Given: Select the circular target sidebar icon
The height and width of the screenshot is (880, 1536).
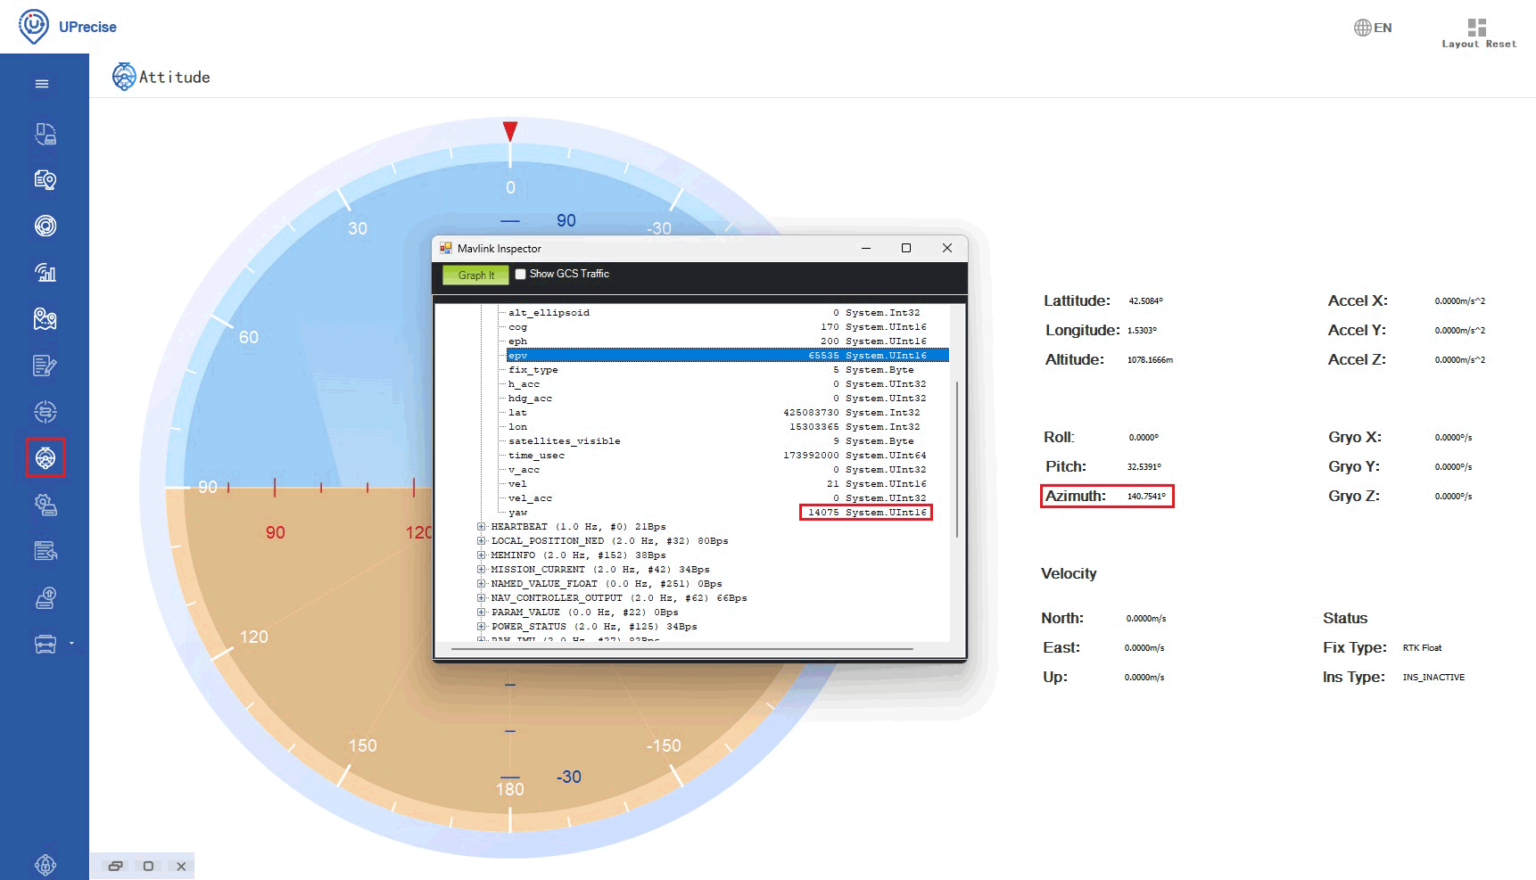Looking at the screenshot, I should [45, 225].
